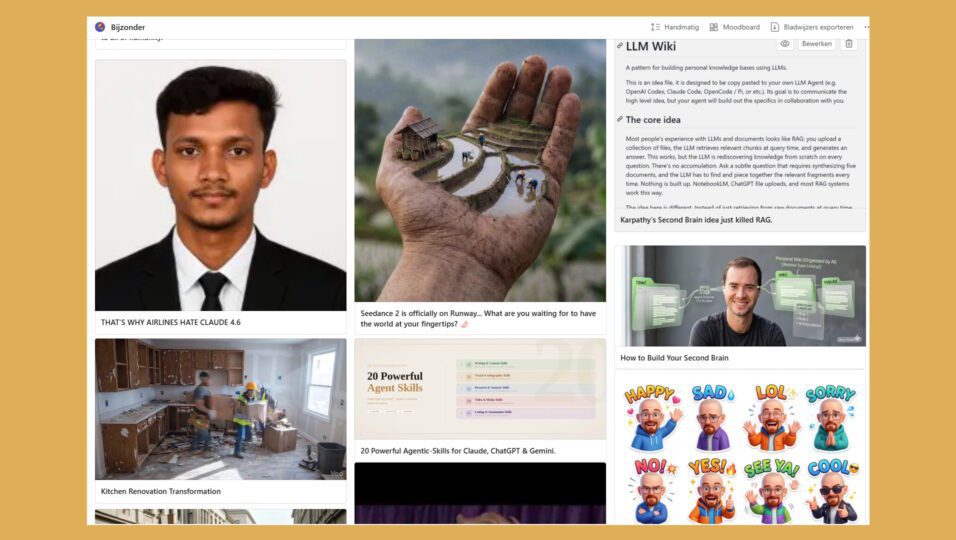Open the Bijzonder collection title
956x540 pixels.
pyautogui.click(x=128, y=27)
